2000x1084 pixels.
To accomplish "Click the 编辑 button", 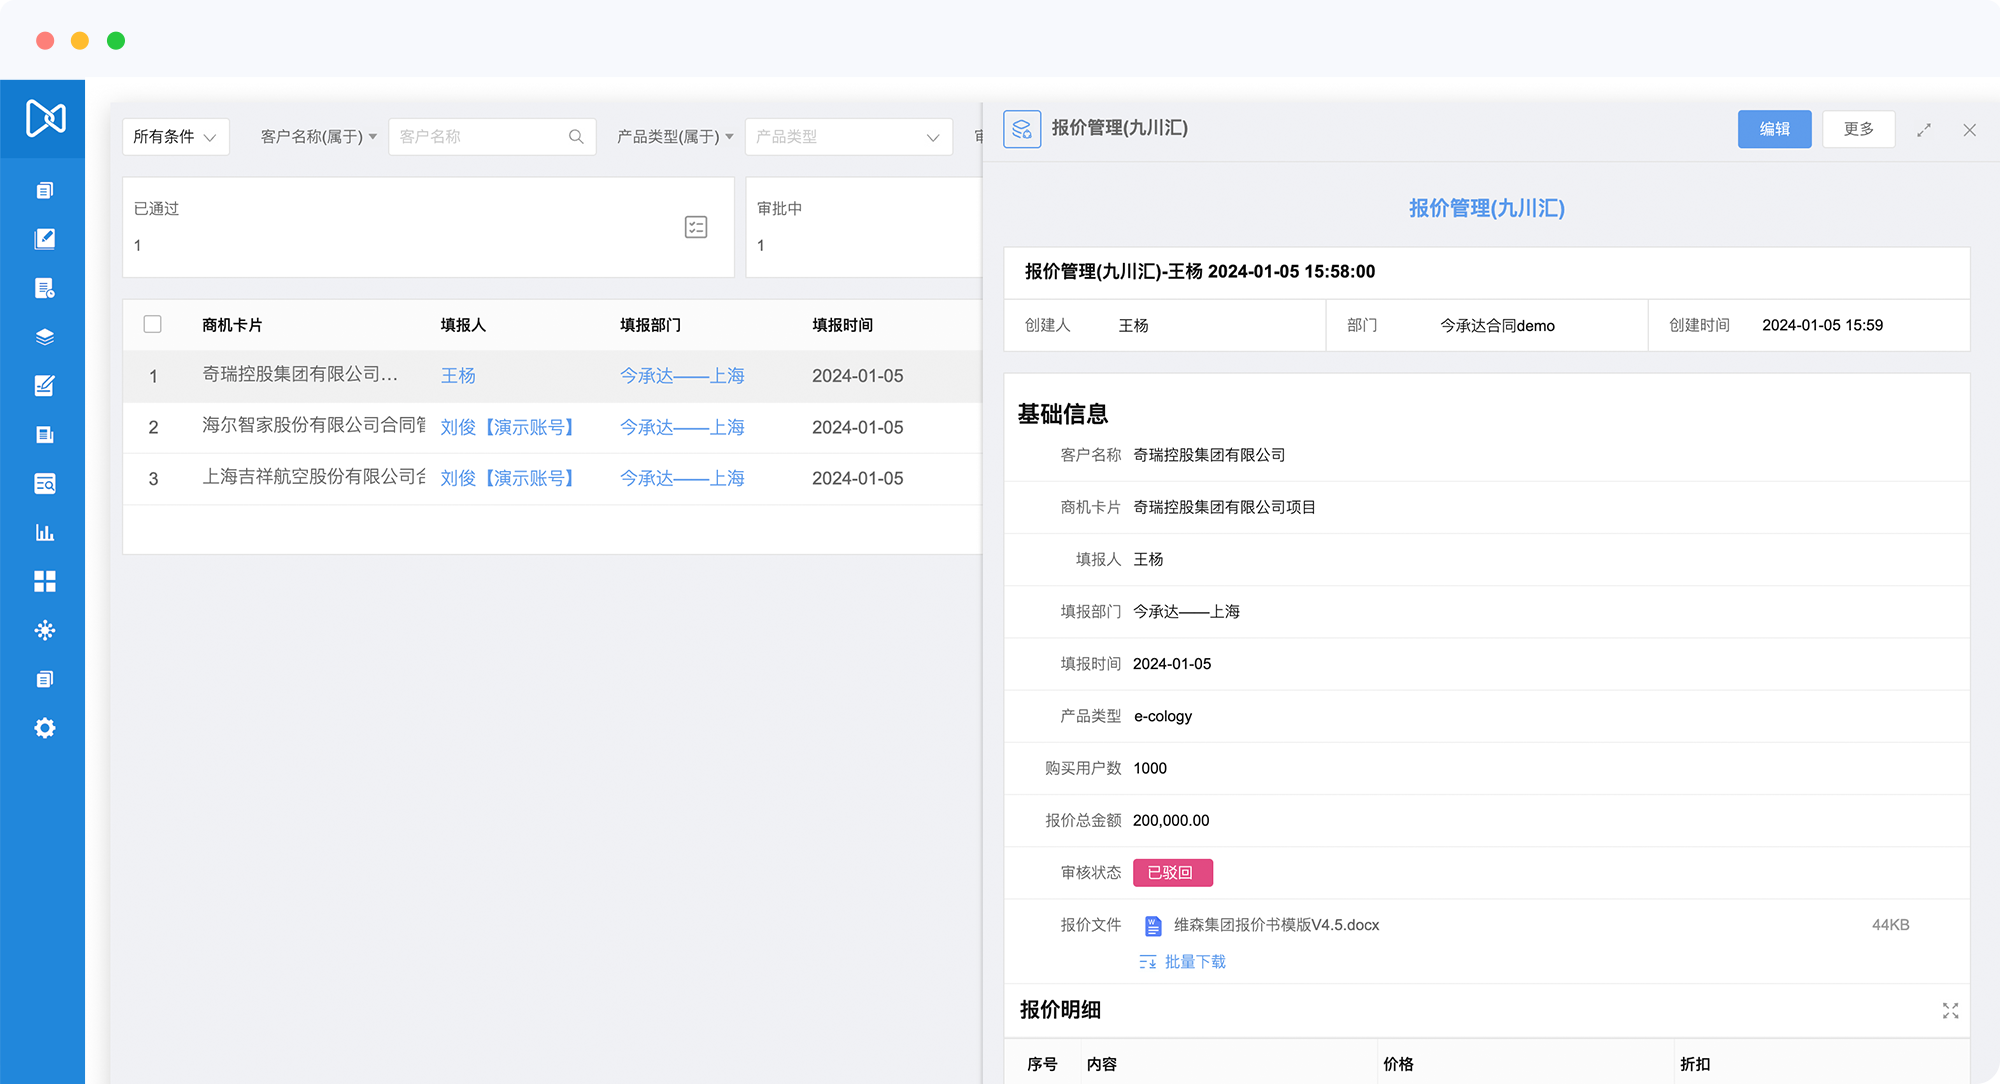I will pyautogui.click(x=1774, y=129).
